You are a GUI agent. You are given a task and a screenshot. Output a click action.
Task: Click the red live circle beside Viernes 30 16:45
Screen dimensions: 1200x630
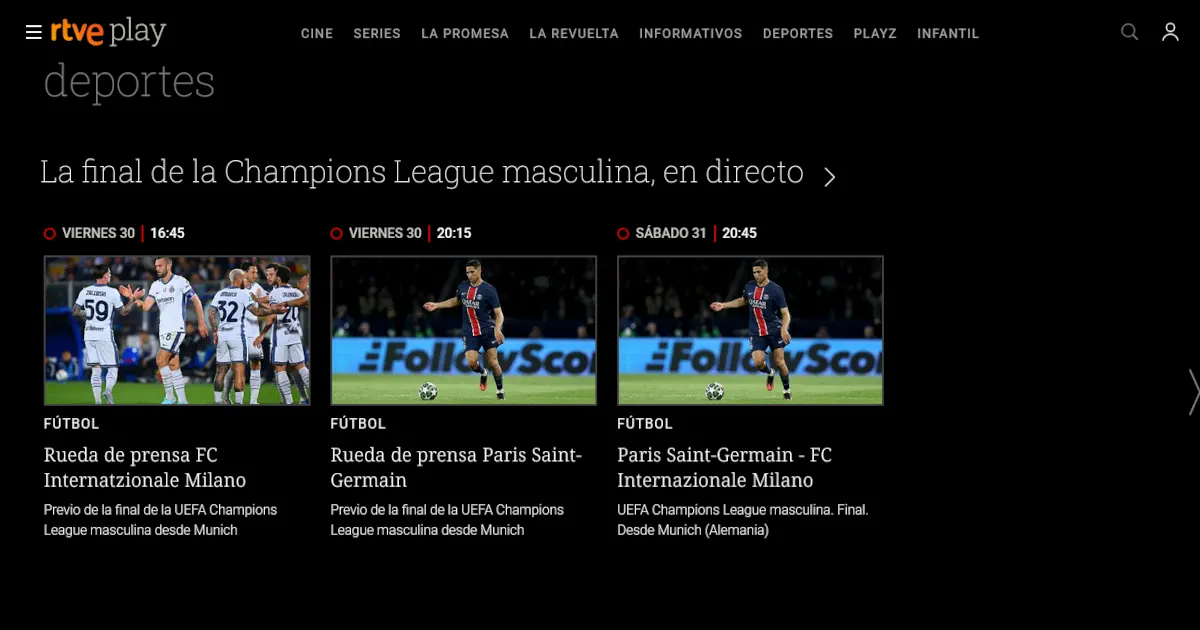[x=50, y=233]
